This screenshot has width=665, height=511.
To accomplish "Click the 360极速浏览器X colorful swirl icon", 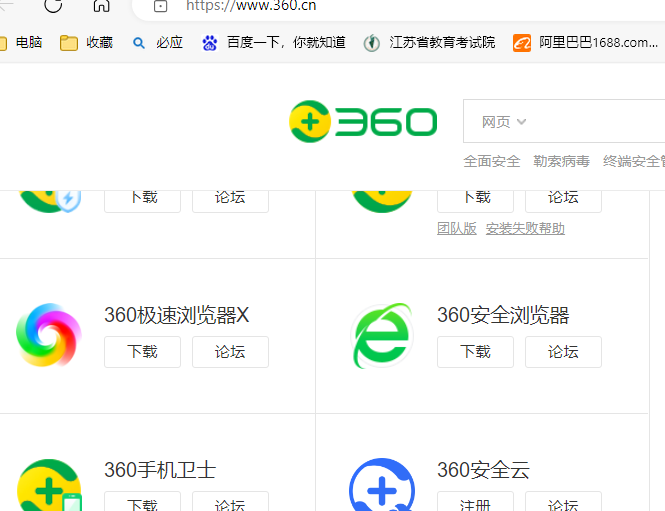I will (x=49, y=335).
